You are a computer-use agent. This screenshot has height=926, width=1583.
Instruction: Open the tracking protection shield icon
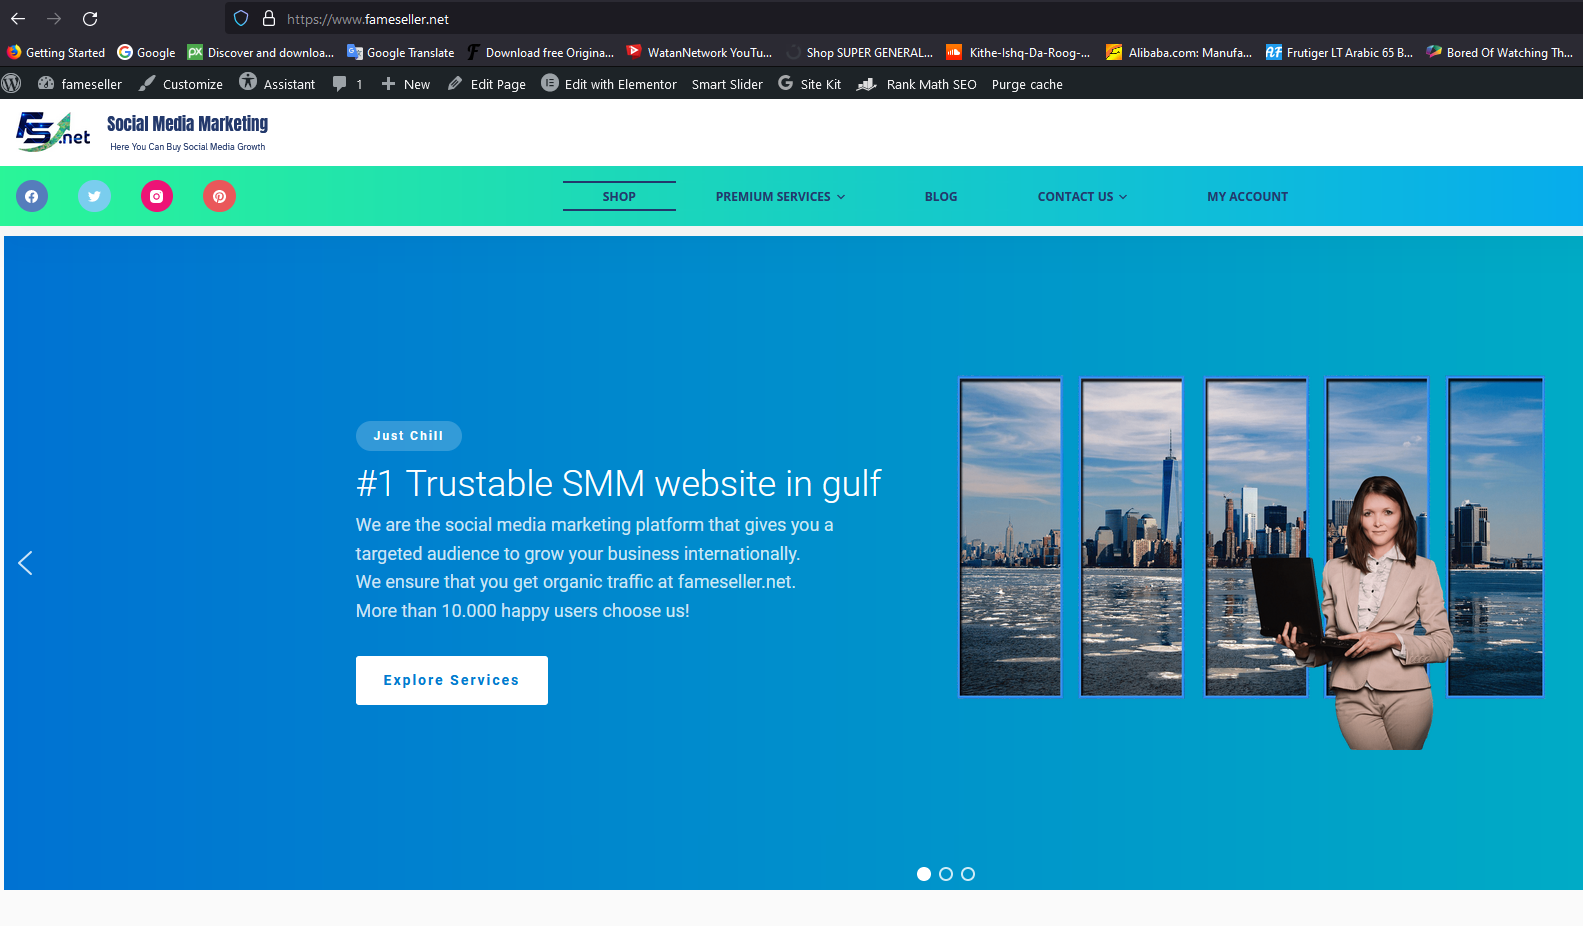click(241, 18)
